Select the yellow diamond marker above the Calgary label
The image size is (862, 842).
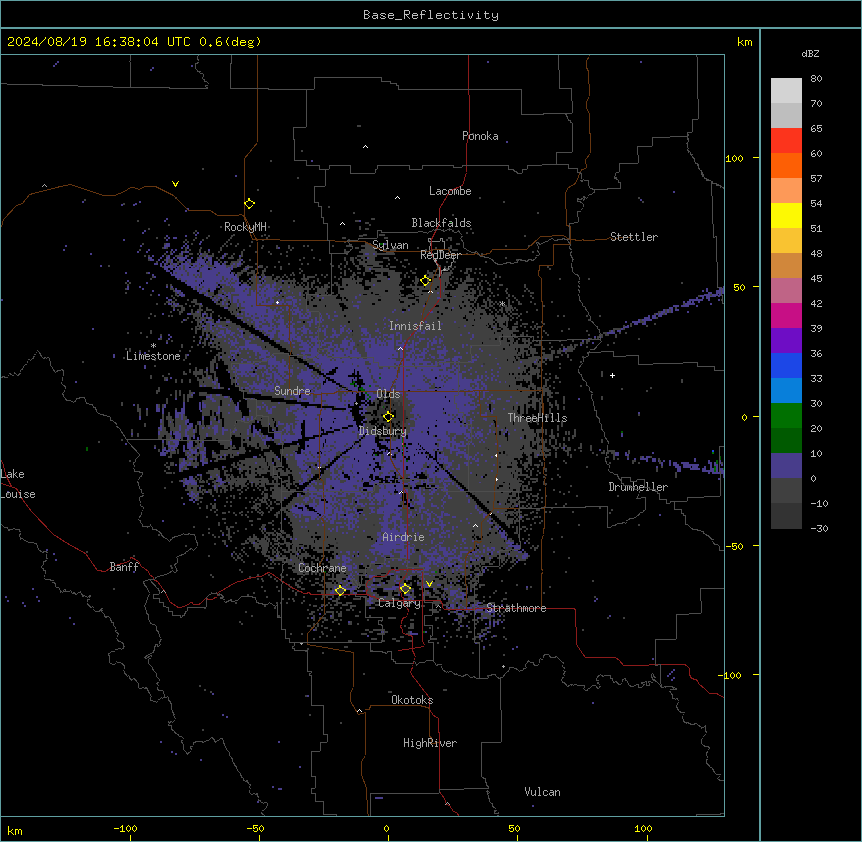[405, 589]
